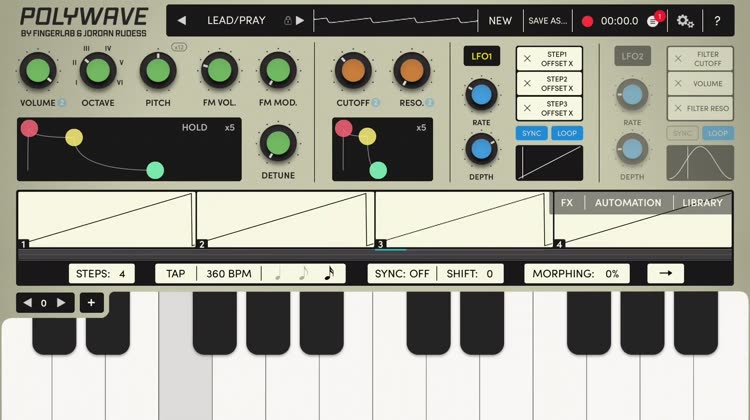
Task: Click the LFO1 DEPTH knob
Action: [x=481, y=149]
